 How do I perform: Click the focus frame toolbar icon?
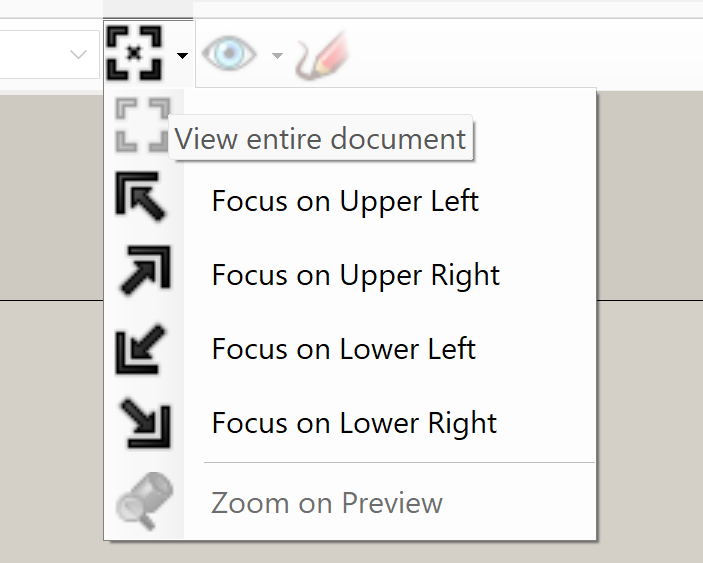pos(134,54)
